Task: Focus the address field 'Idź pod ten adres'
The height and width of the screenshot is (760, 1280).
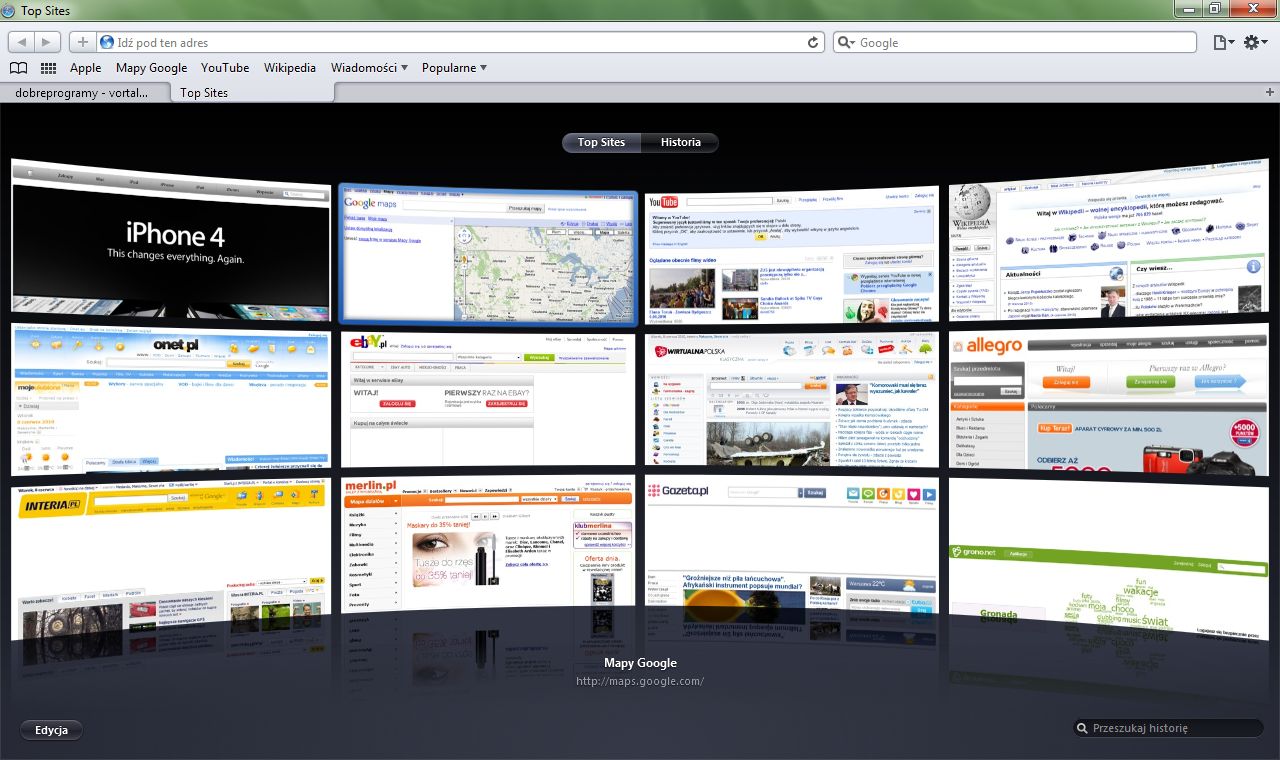Action: [460, 42]
